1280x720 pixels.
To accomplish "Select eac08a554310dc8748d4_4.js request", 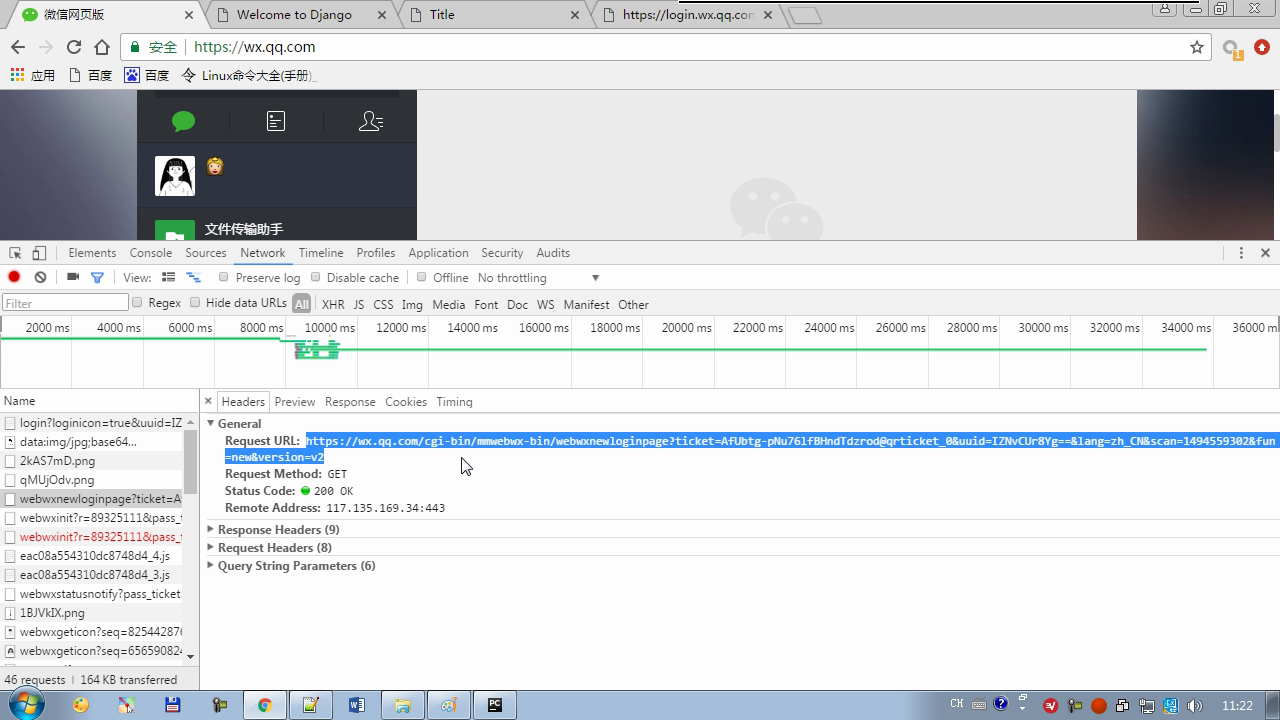I will coord(93,556).
